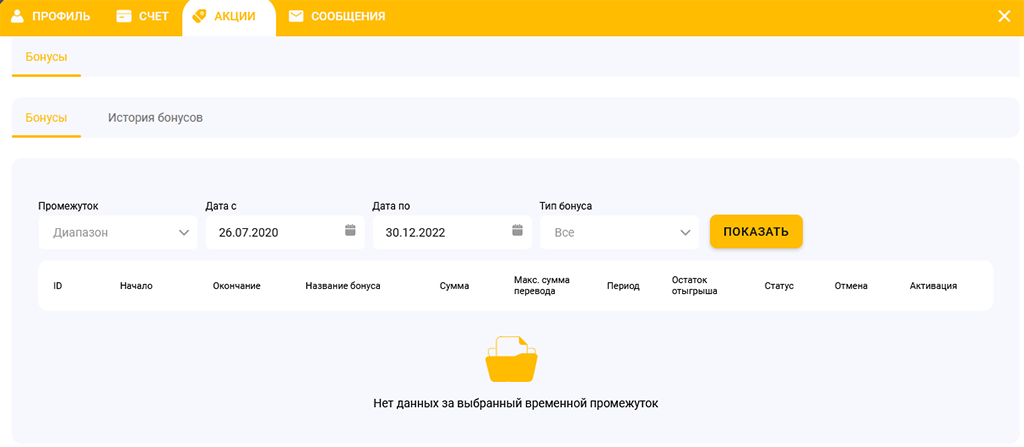Viewport: 1024px width, 447px height.
Task: Open calendar for 'Дата с' field
Action: [x=350, y=231]
